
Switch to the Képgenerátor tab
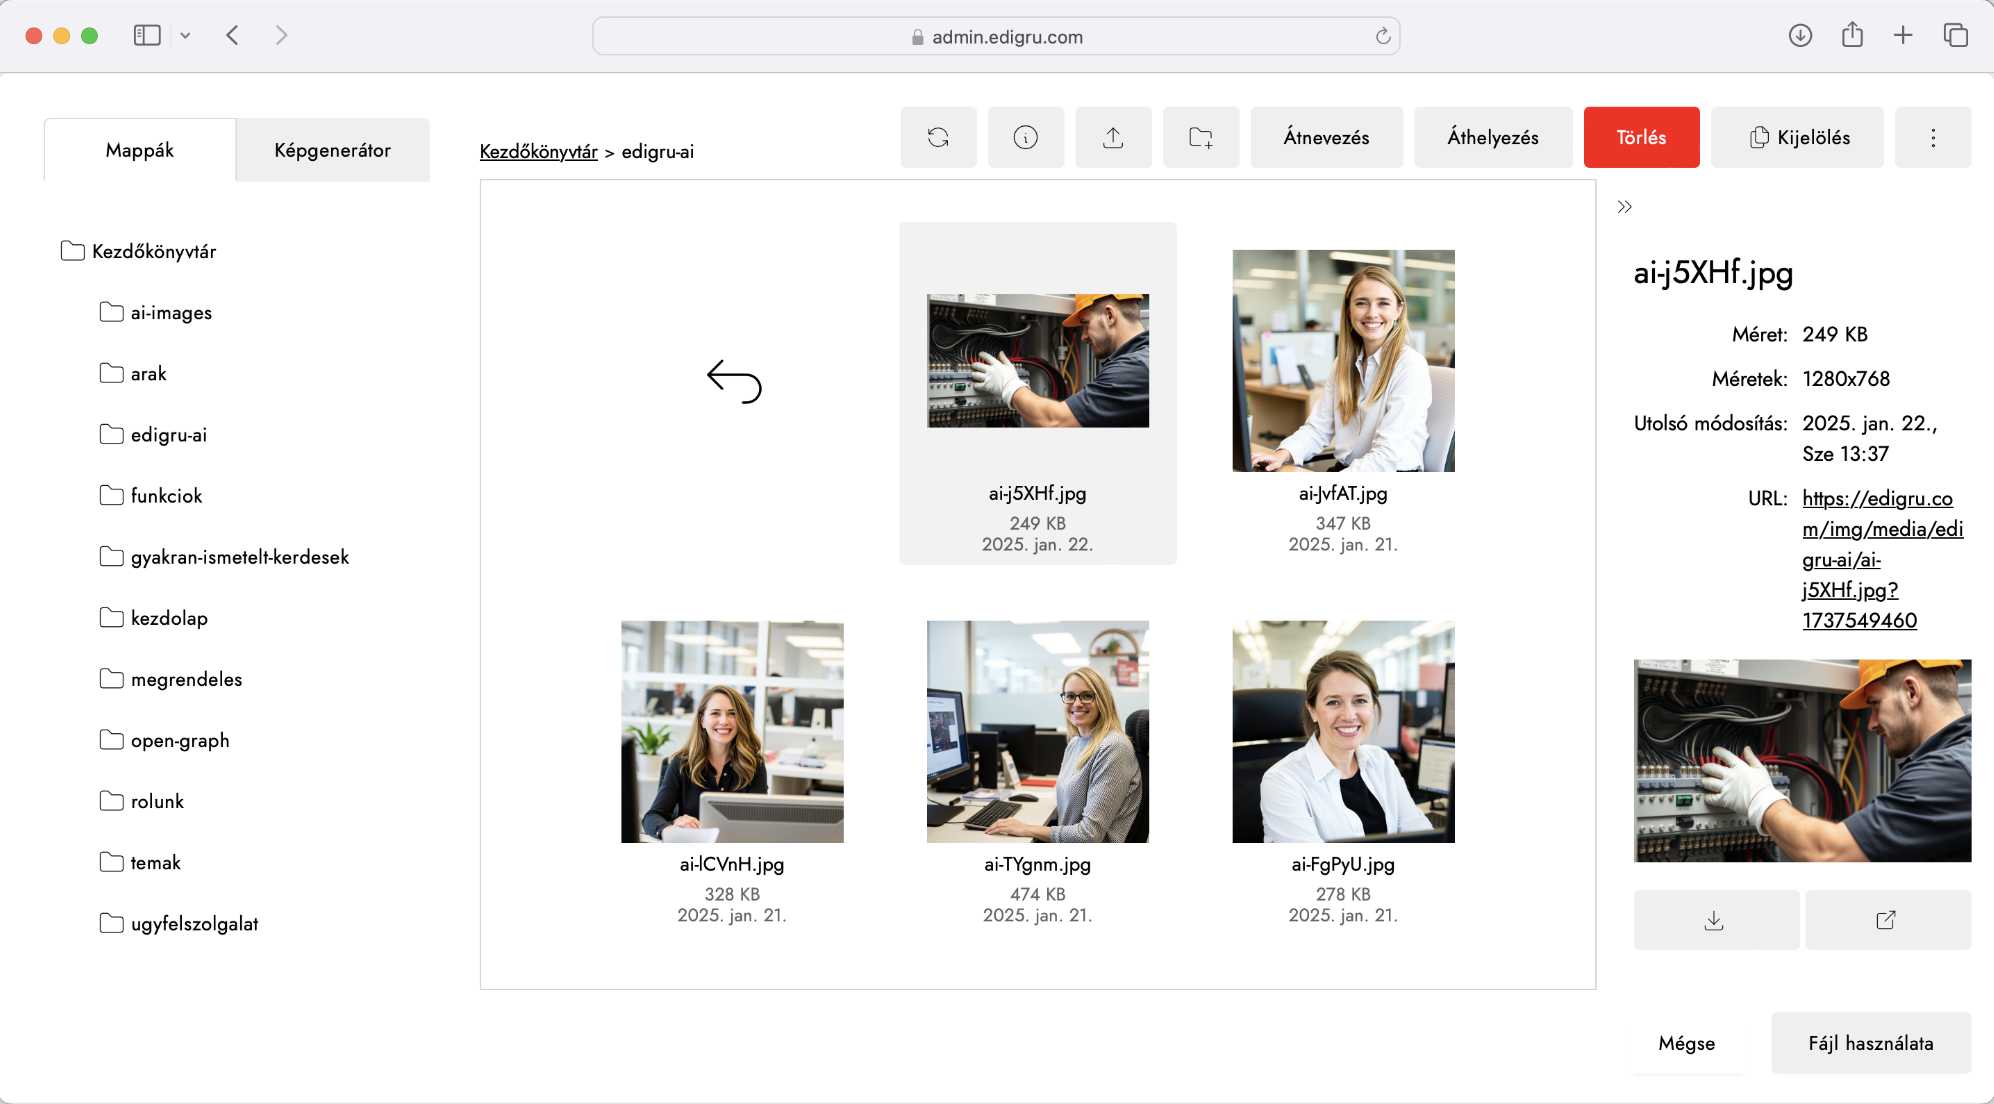pyautogui.click(x=332, y=149)
